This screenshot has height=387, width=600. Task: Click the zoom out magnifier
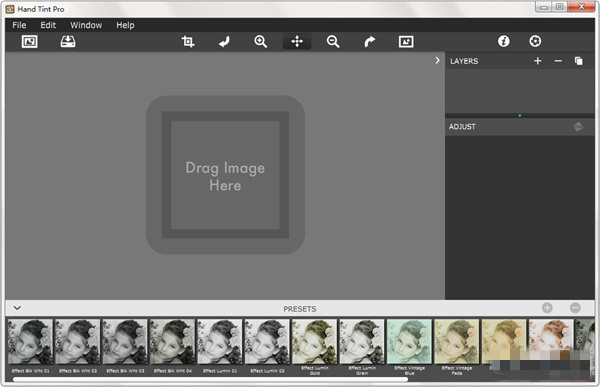point(333,41)
